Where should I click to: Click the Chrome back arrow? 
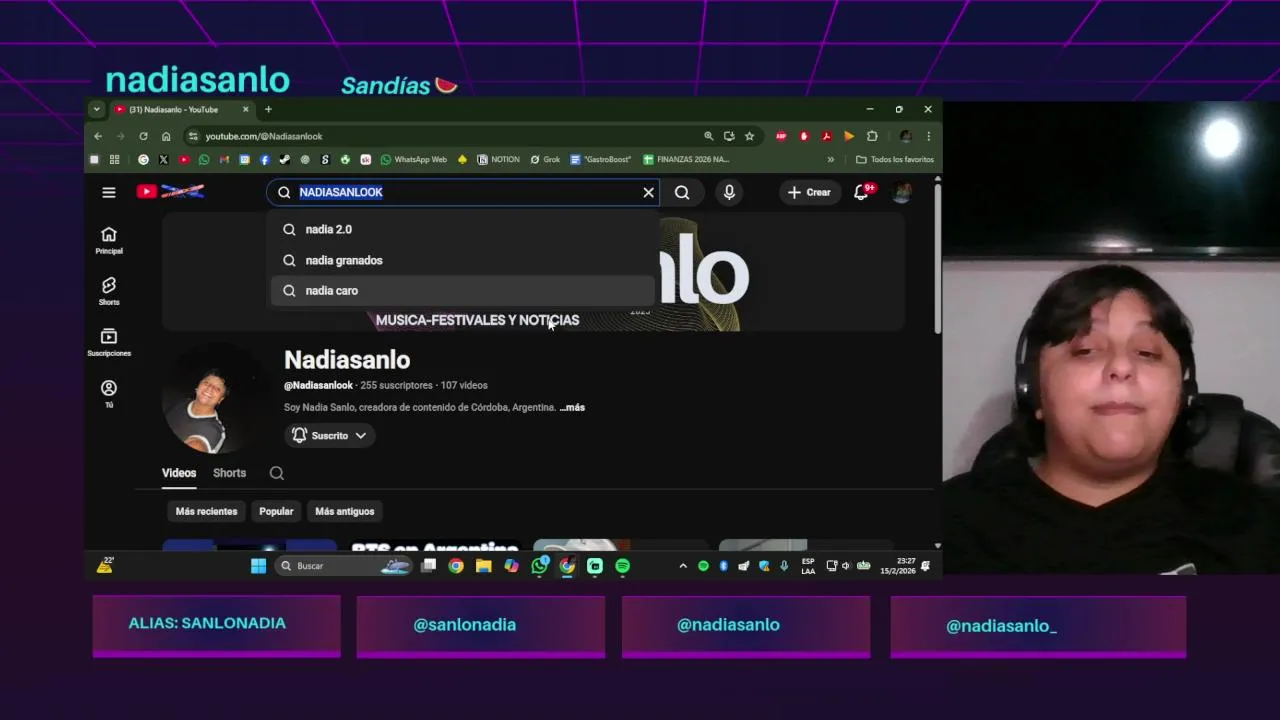coord(98,136)
